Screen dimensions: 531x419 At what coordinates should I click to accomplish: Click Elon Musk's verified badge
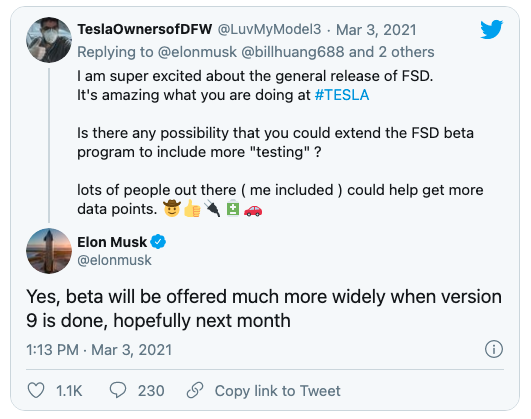(x=158, y=242)
